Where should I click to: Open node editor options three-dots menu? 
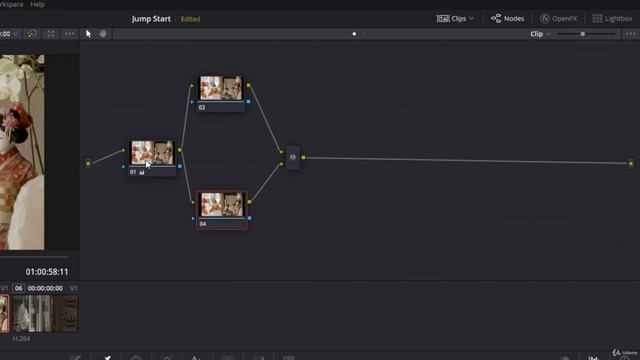[x=631, y=34]
